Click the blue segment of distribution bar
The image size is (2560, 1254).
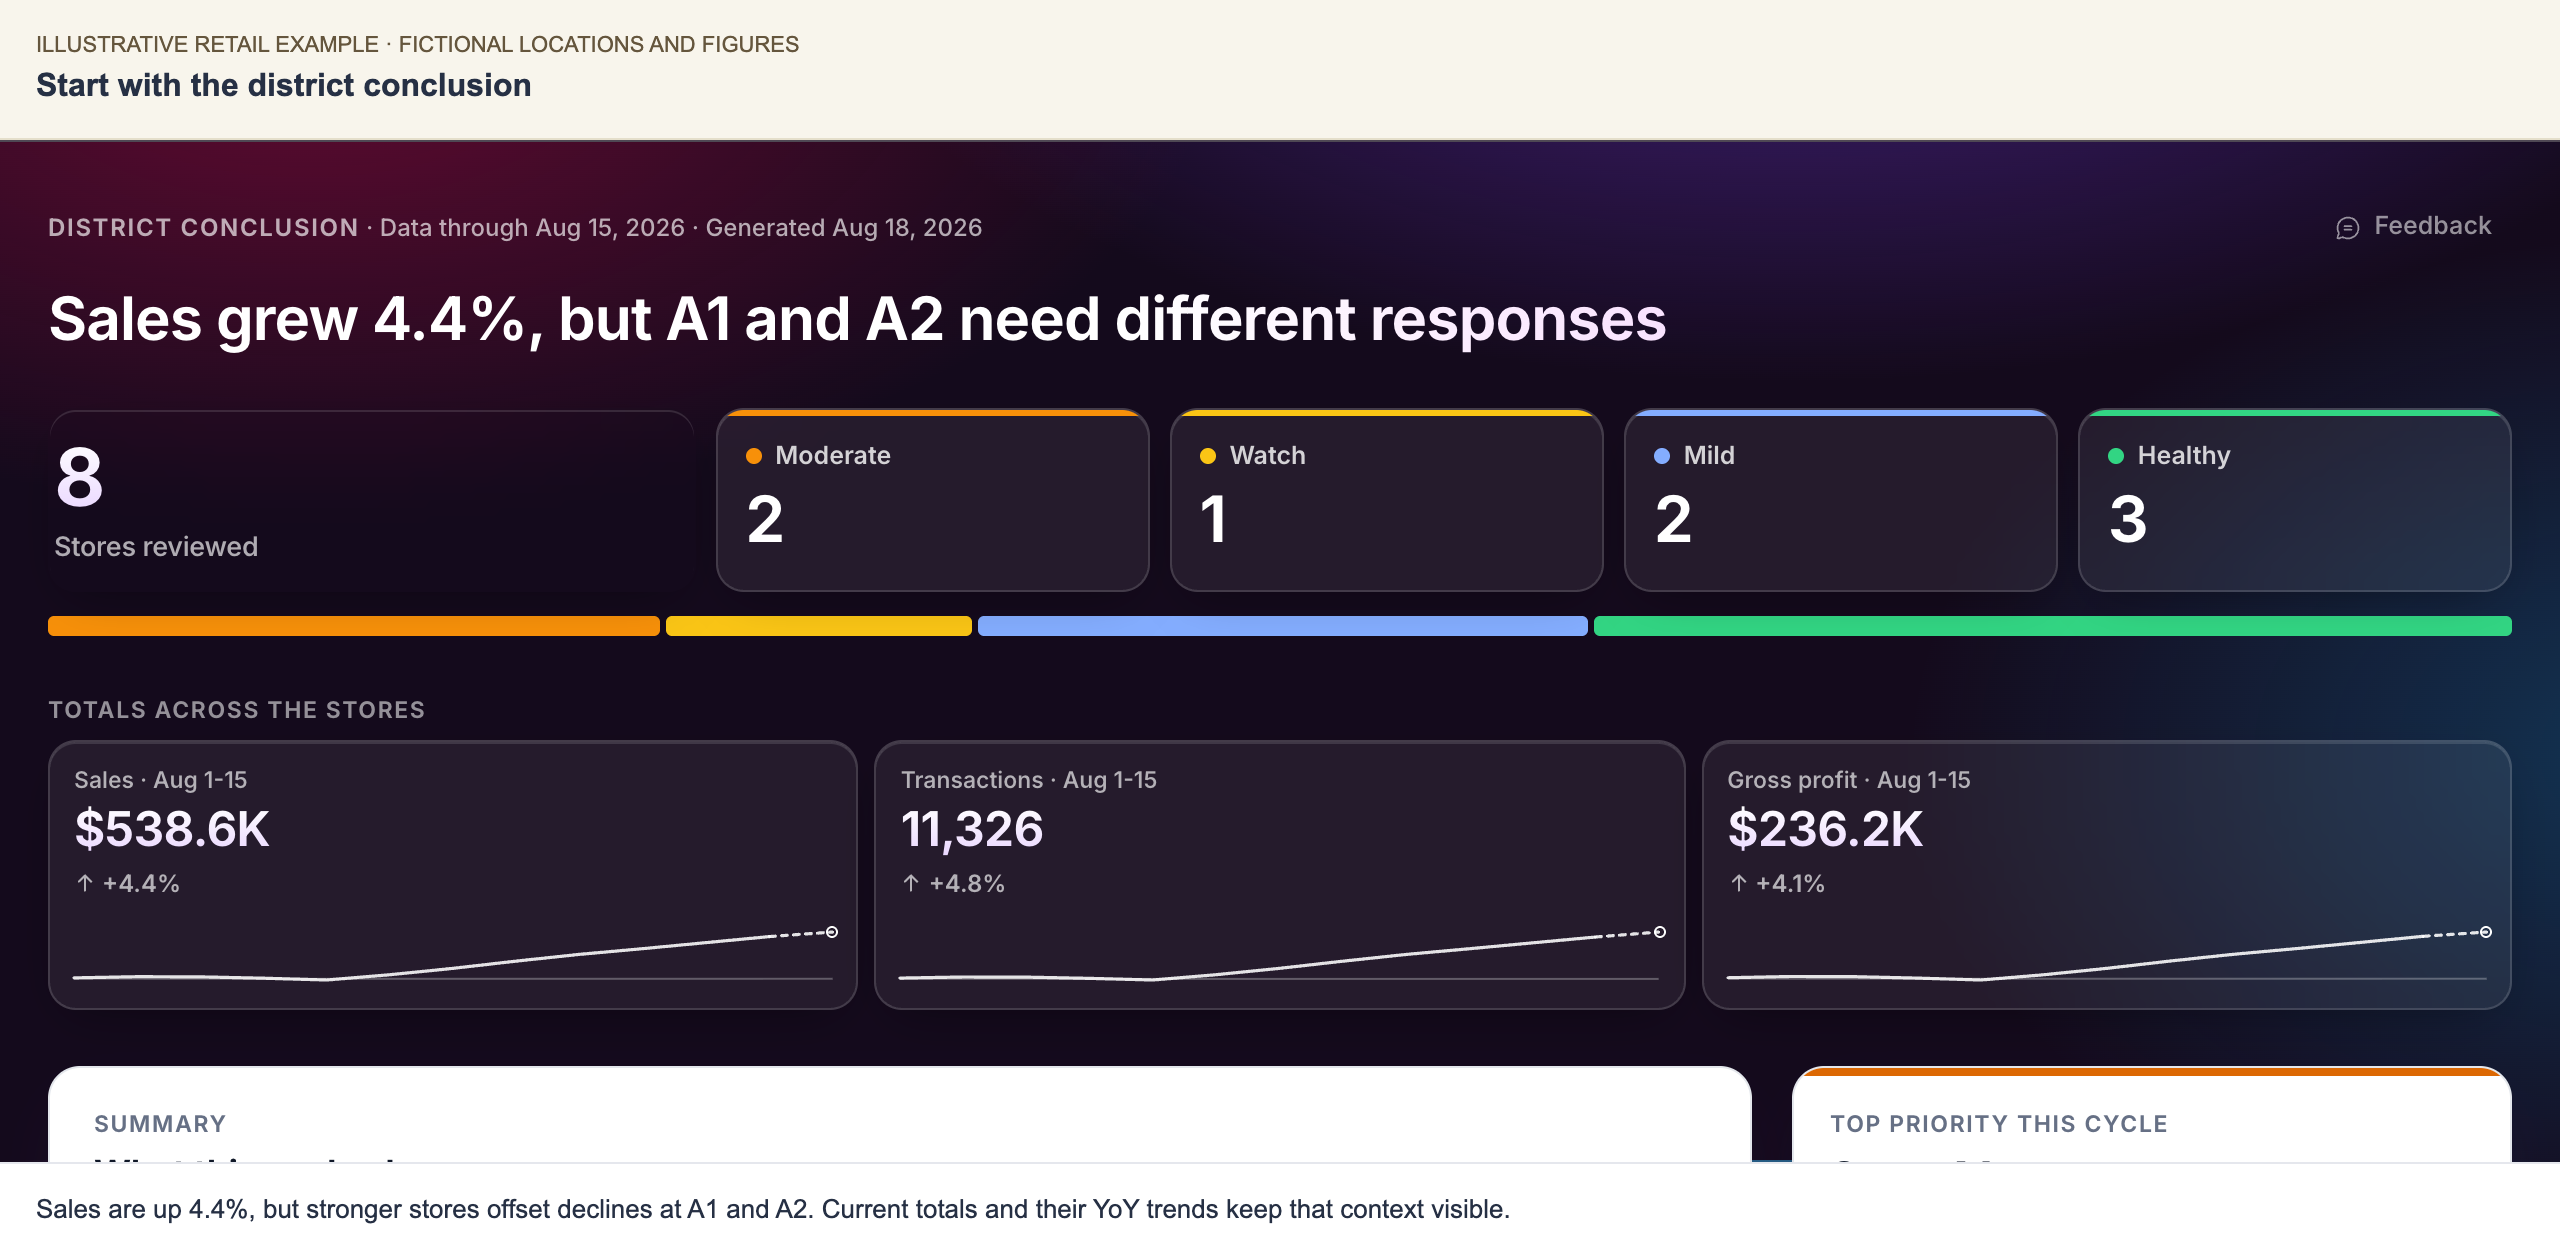coord(1283,626)
